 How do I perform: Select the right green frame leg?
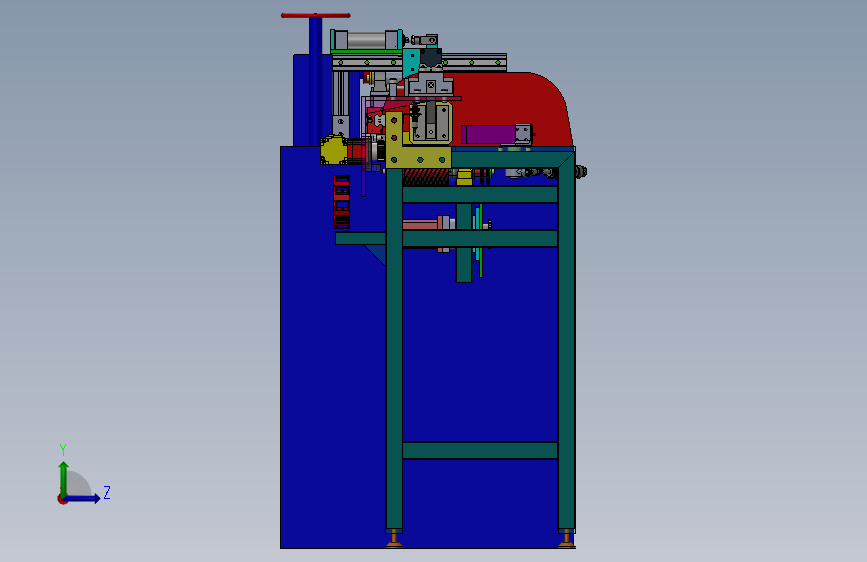566,348
